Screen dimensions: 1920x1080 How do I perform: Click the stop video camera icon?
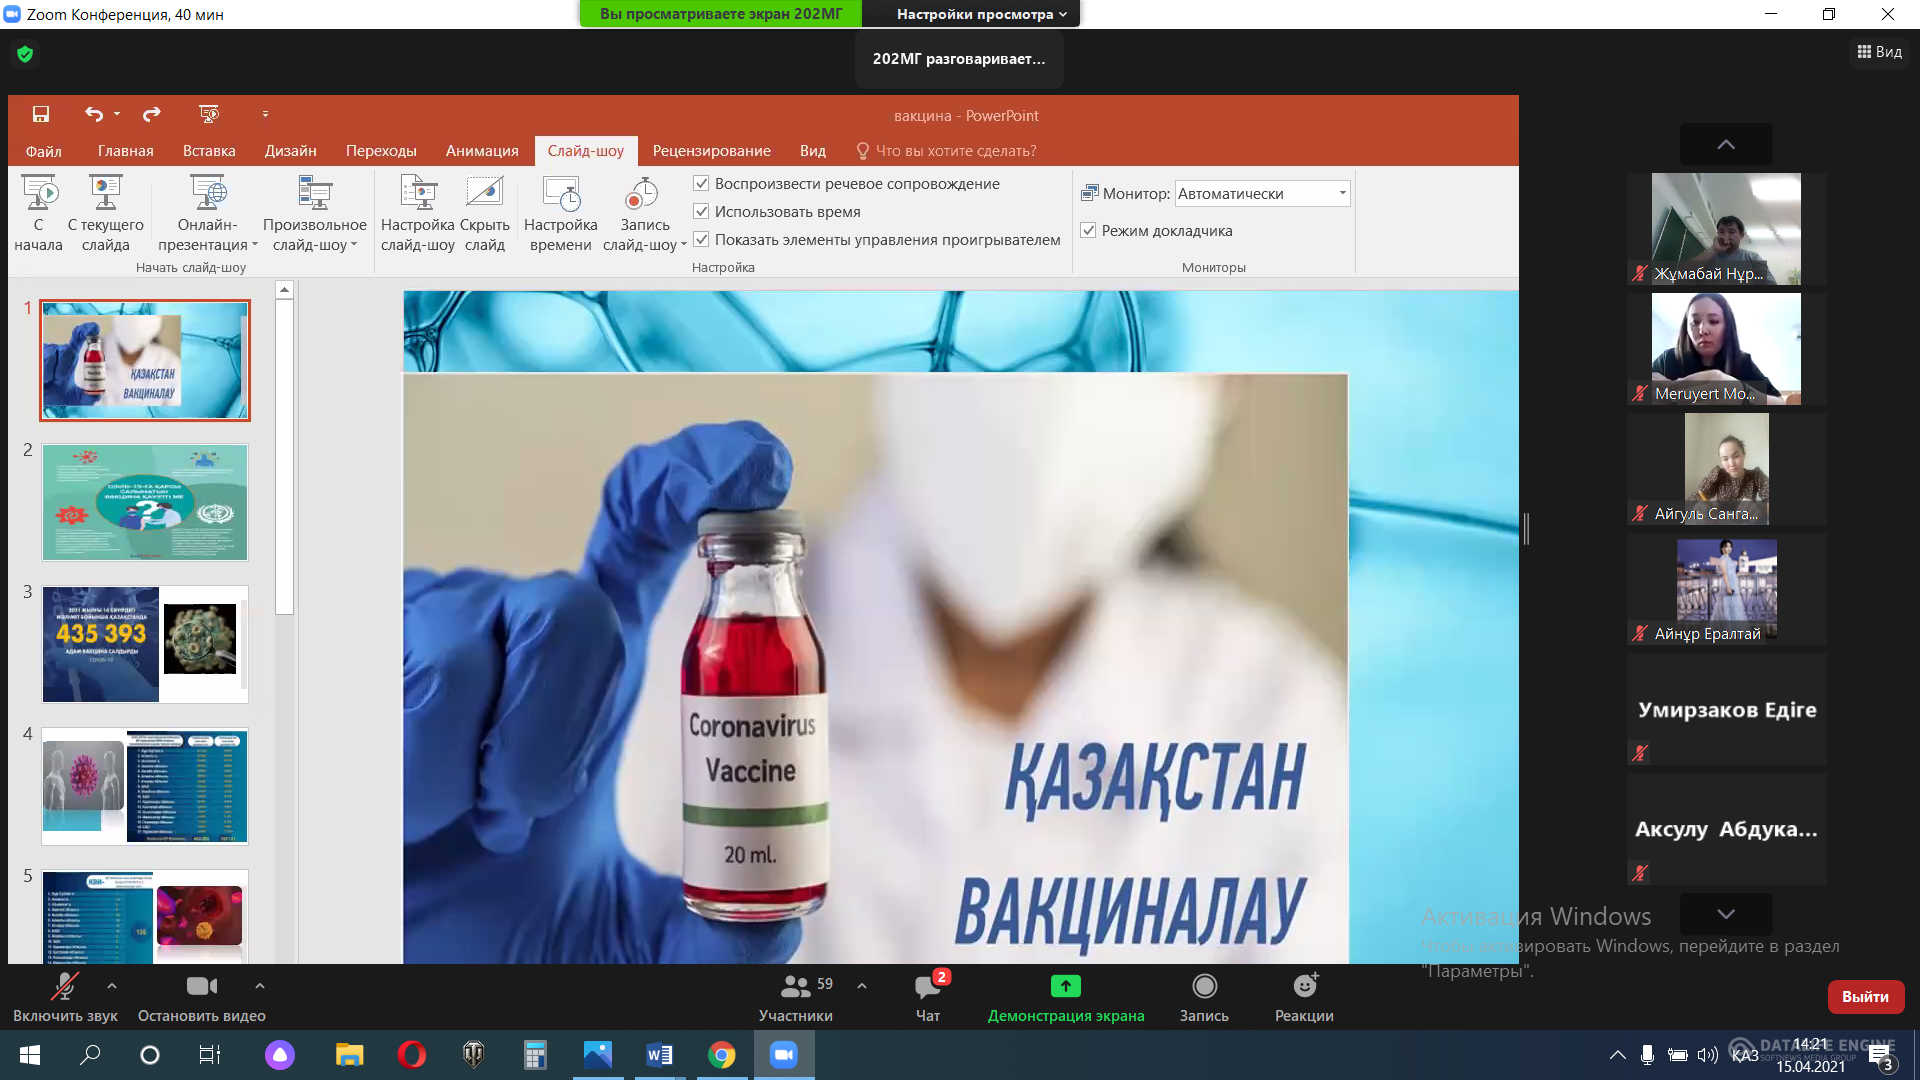click(201, 986)
